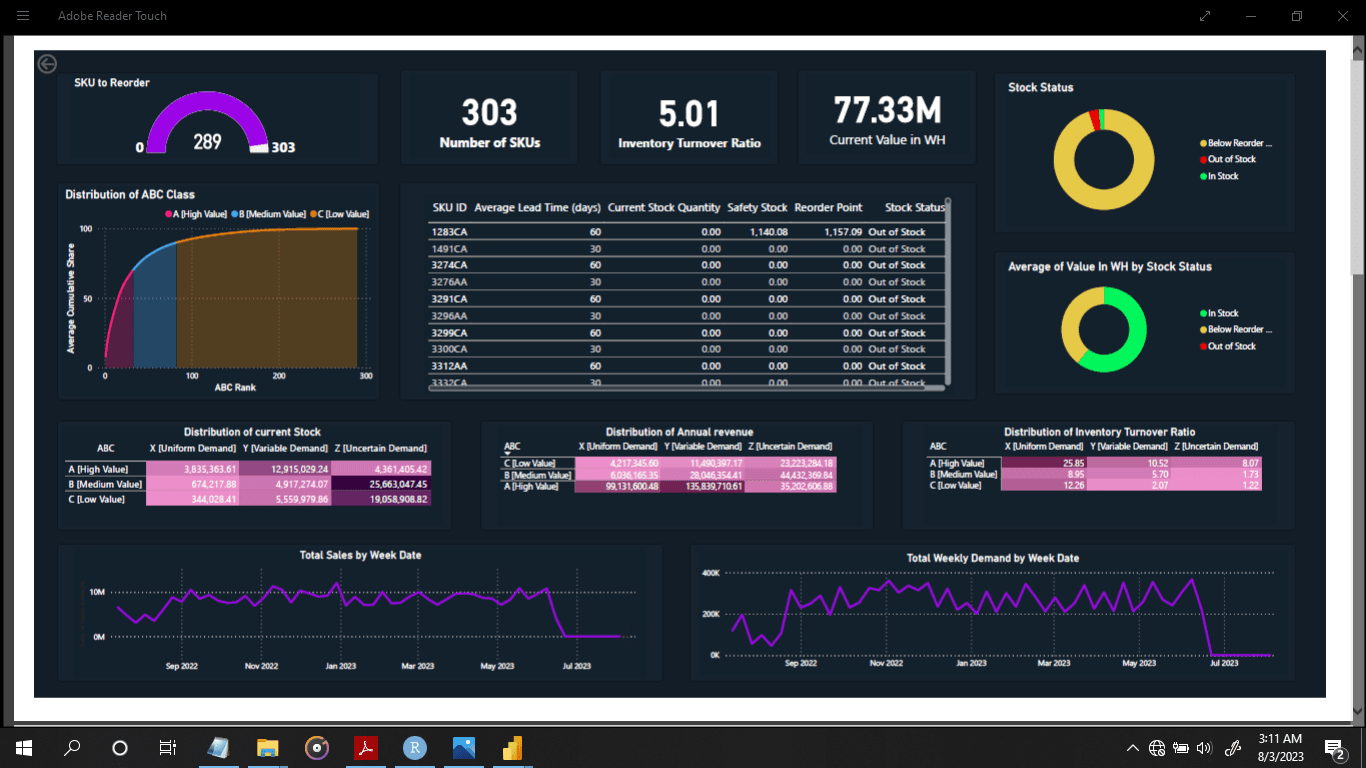Enter full-screen mode using title bar arrows
This screenshot has width=1366, height=768.
(1205, 16)
